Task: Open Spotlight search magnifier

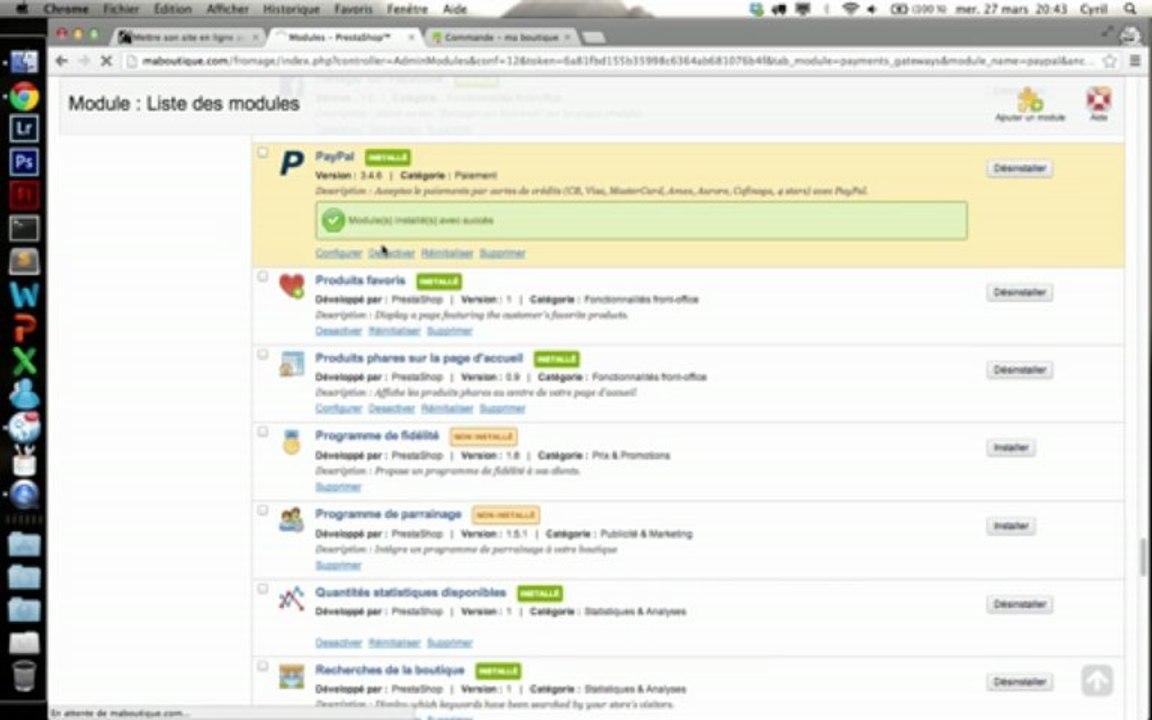Action: 1130,10
